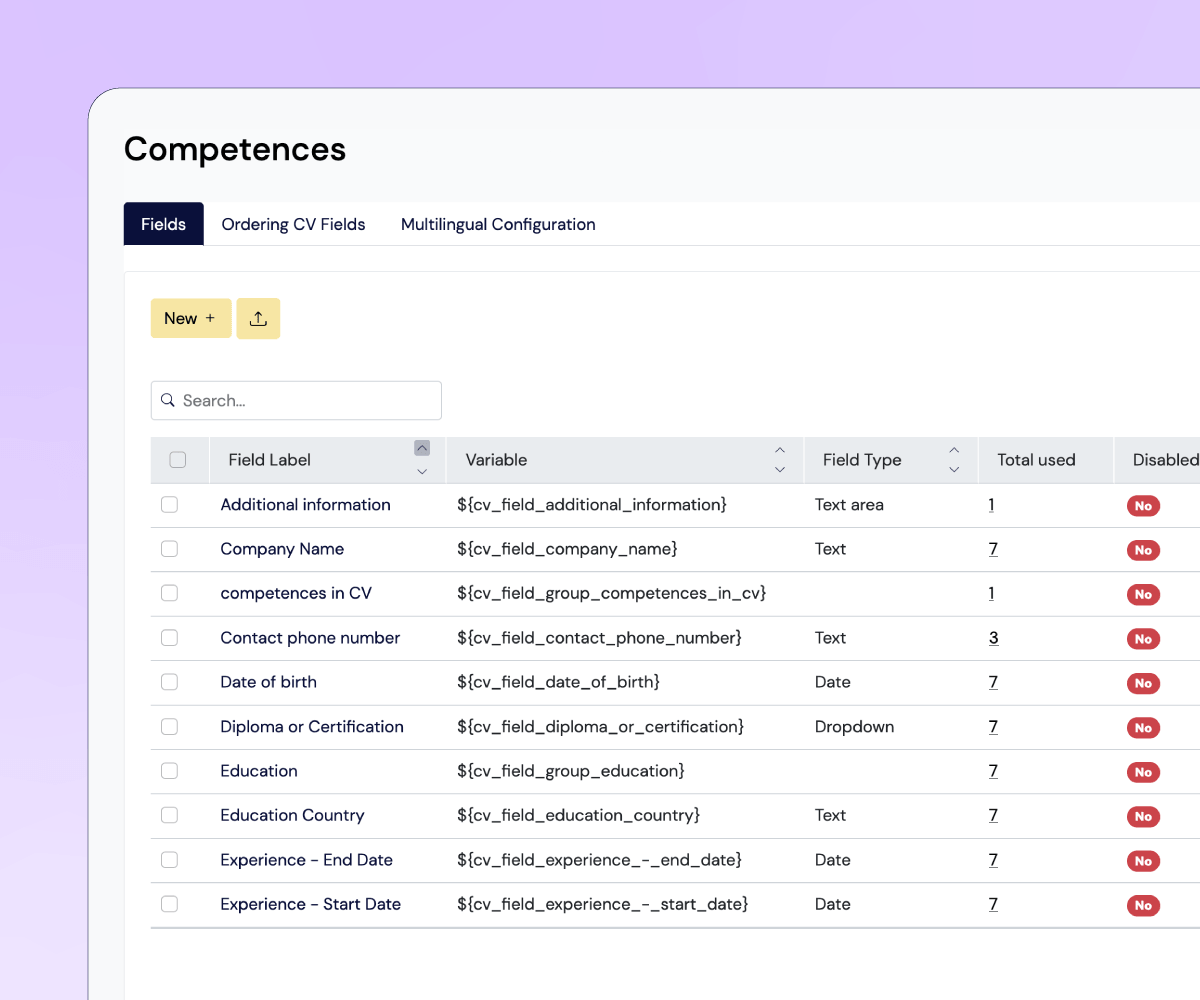Viewport: 1200px width, 1000px height.
Task: Click total used 3 for Contact phone number
Action: point(993,638)
